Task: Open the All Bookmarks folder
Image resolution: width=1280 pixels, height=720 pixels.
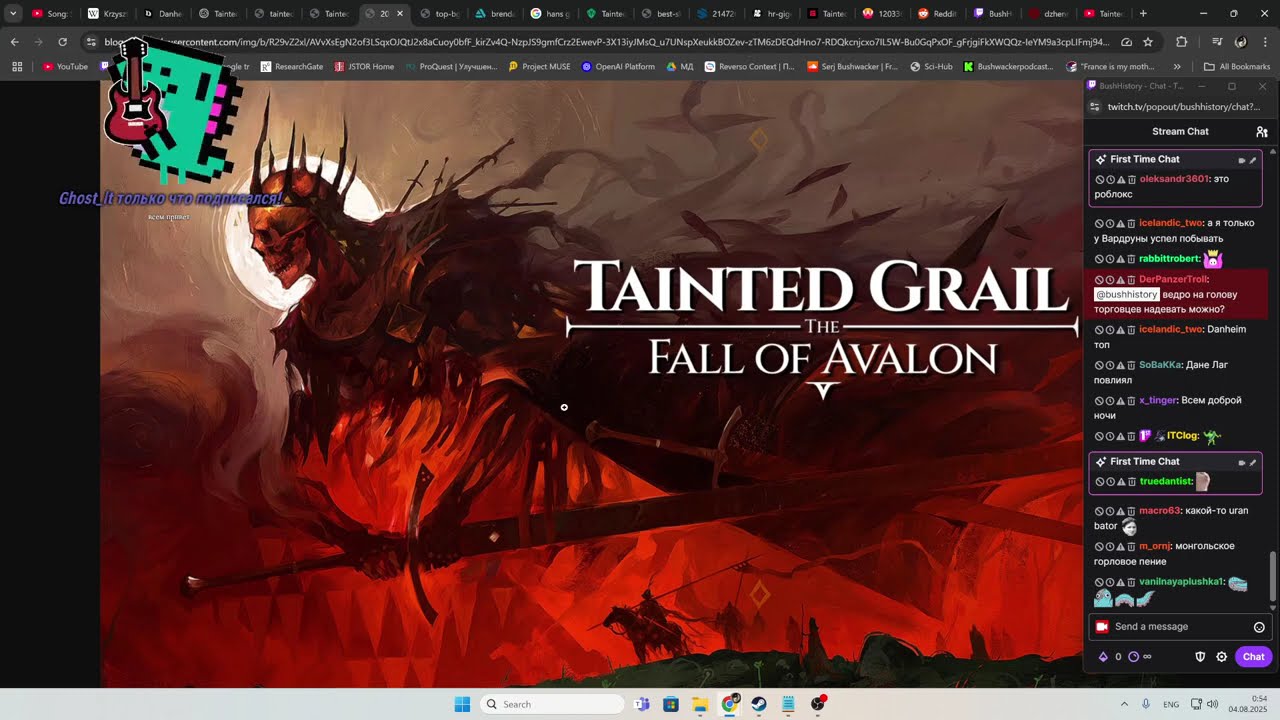Action: pyautogui.click(x=1237, y=67)
